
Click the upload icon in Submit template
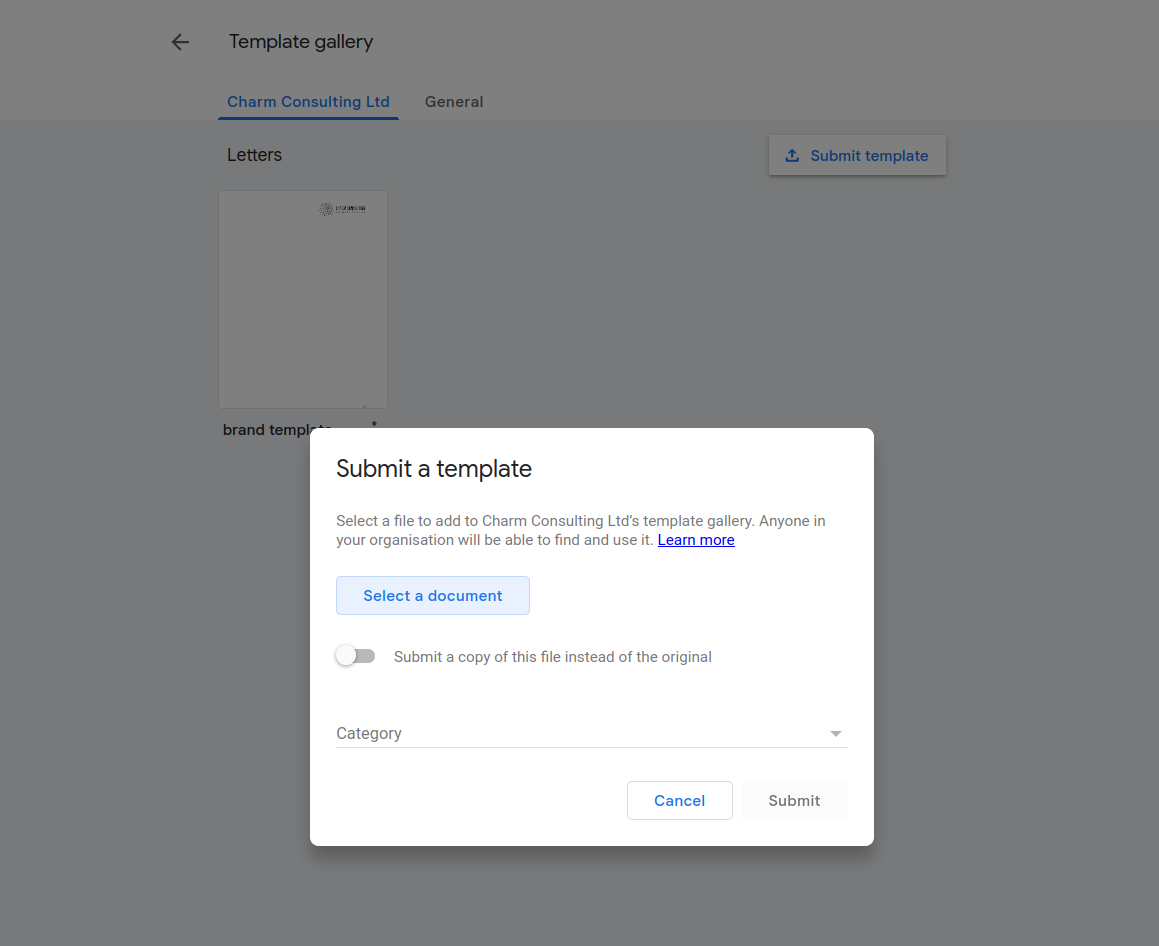792,155
